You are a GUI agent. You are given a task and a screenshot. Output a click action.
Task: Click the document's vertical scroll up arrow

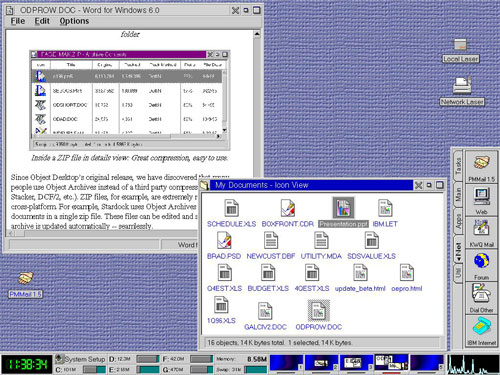pyautogui.click(x=257, y=34)
